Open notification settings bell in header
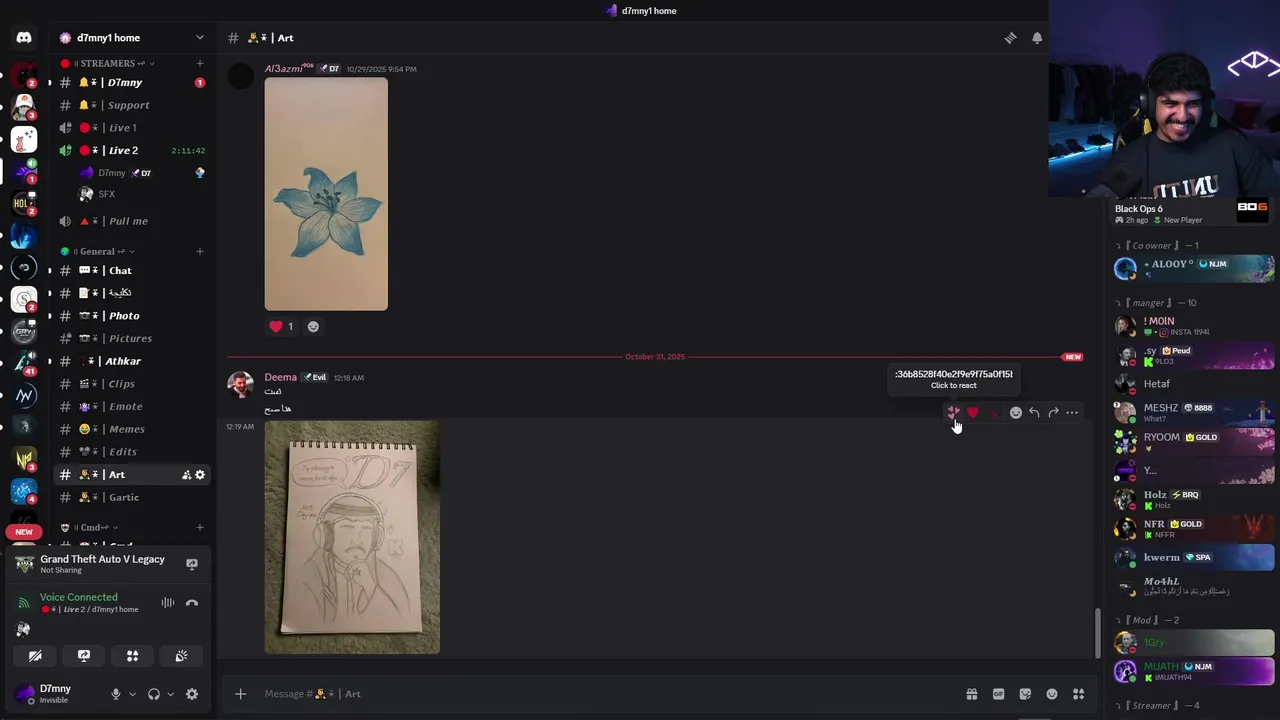The height and width of the screenshot is (720, 1280). tap(1037, 38)
